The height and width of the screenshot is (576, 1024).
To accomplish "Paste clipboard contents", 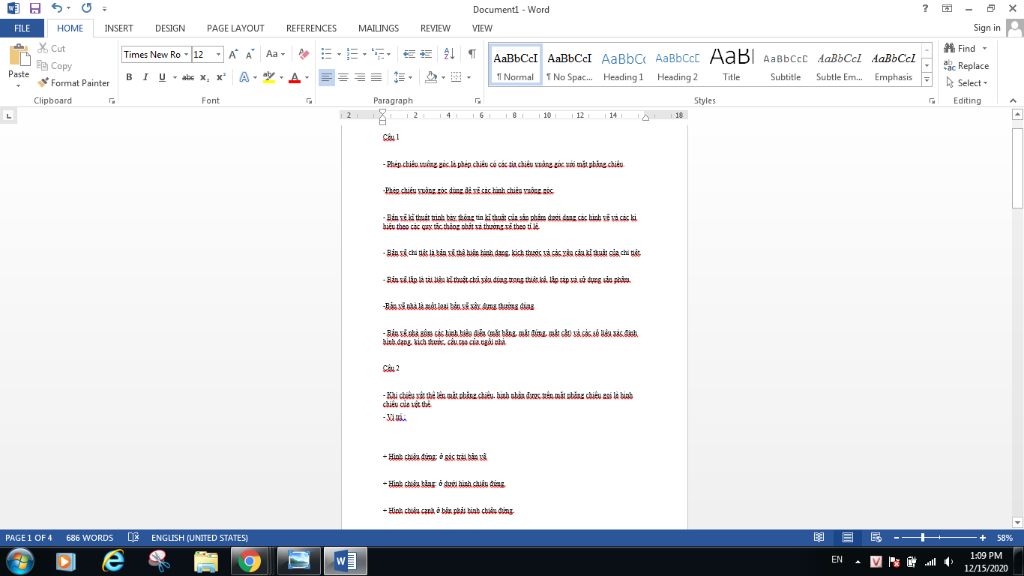I will 18,65.
